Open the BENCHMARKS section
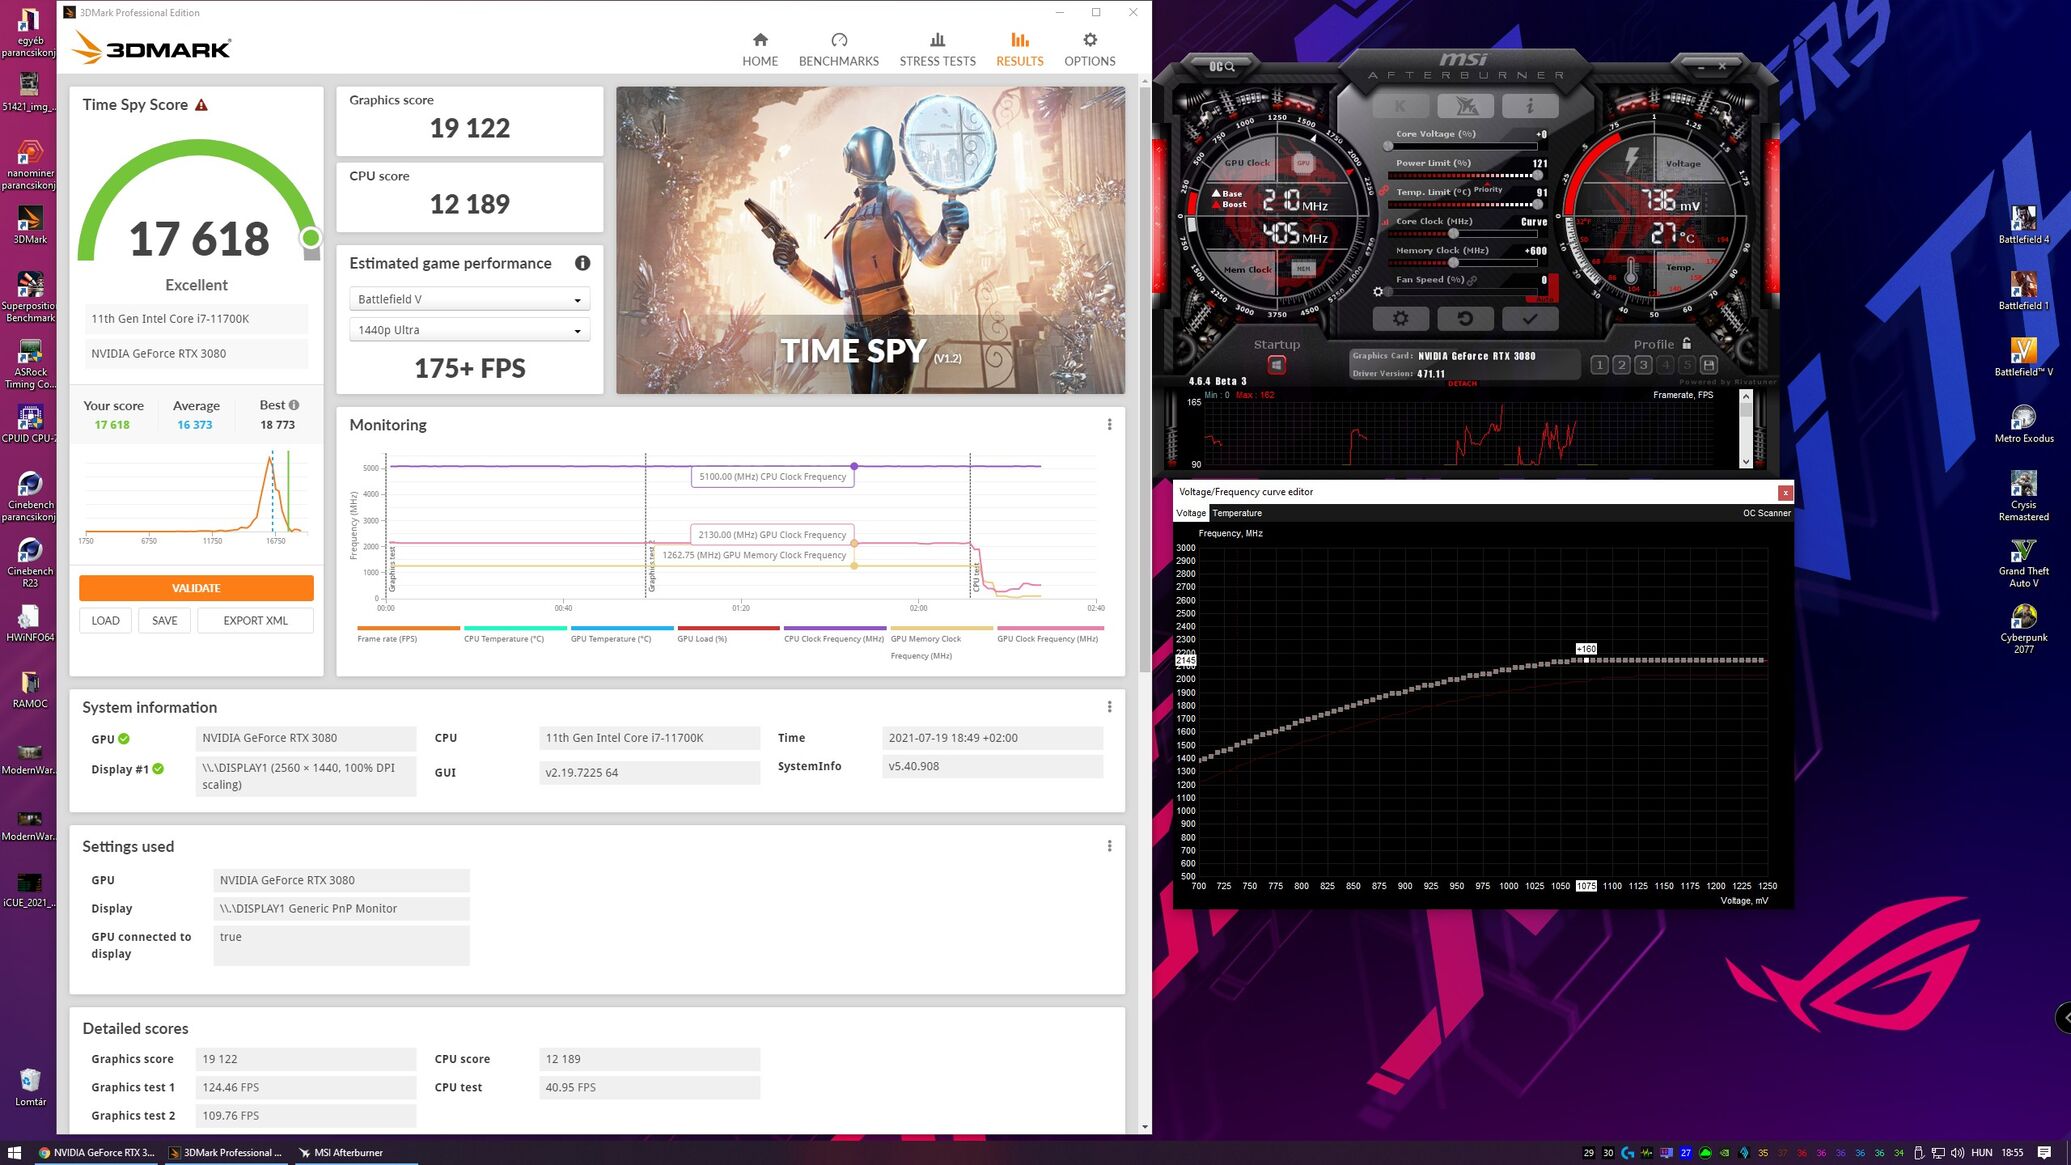2071x1165 pixels. [x=838, y=49]
